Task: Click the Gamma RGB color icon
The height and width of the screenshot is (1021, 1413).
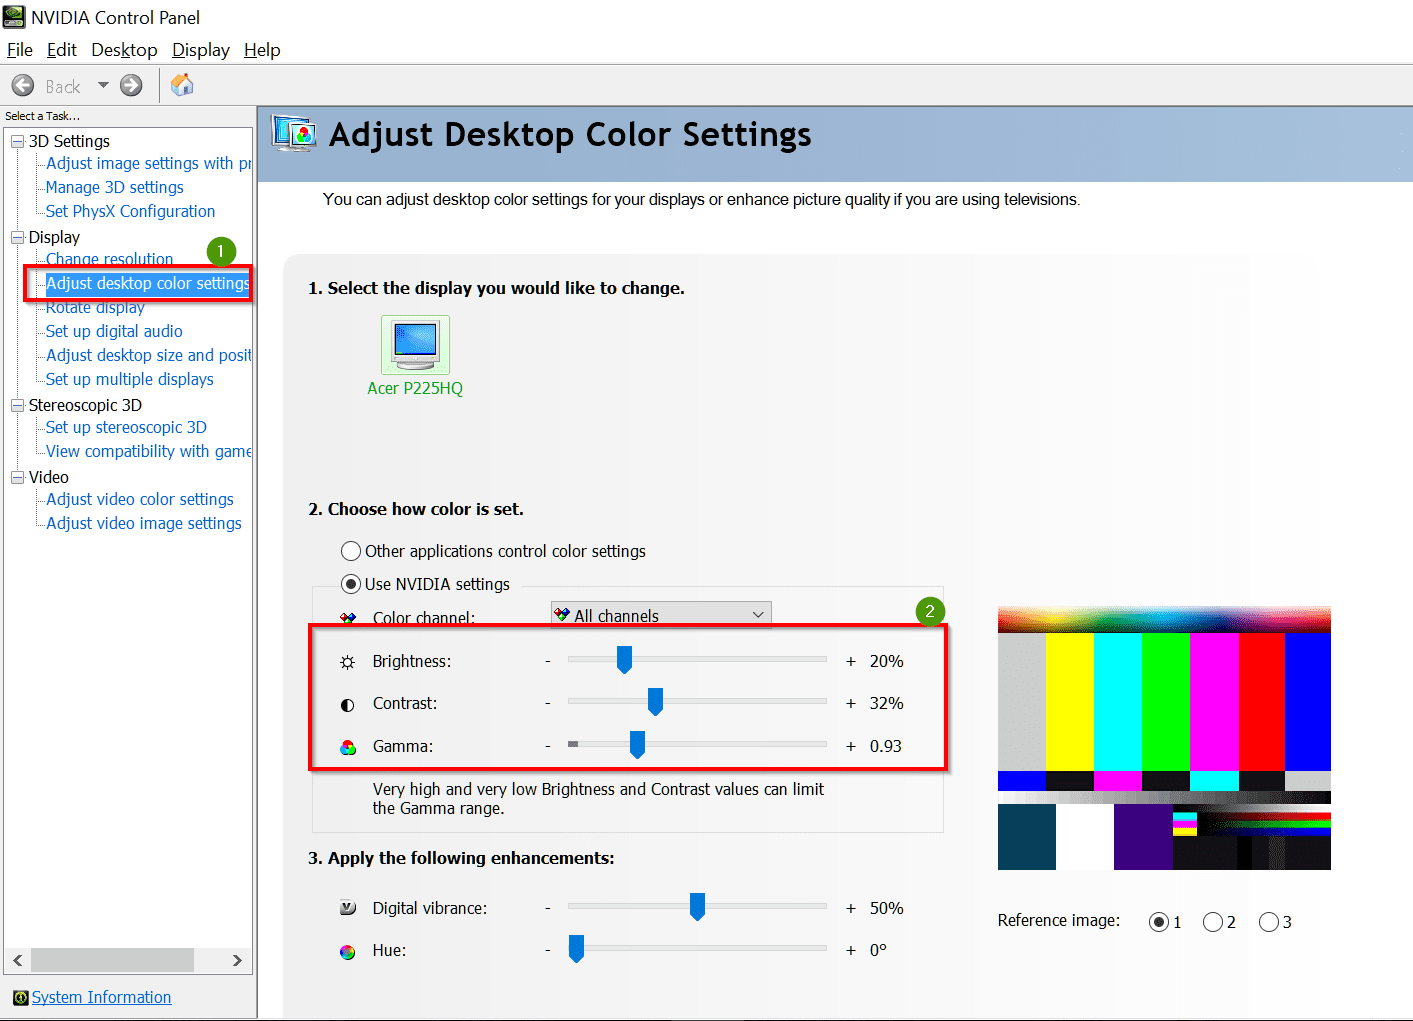Action: click(347, 746)
